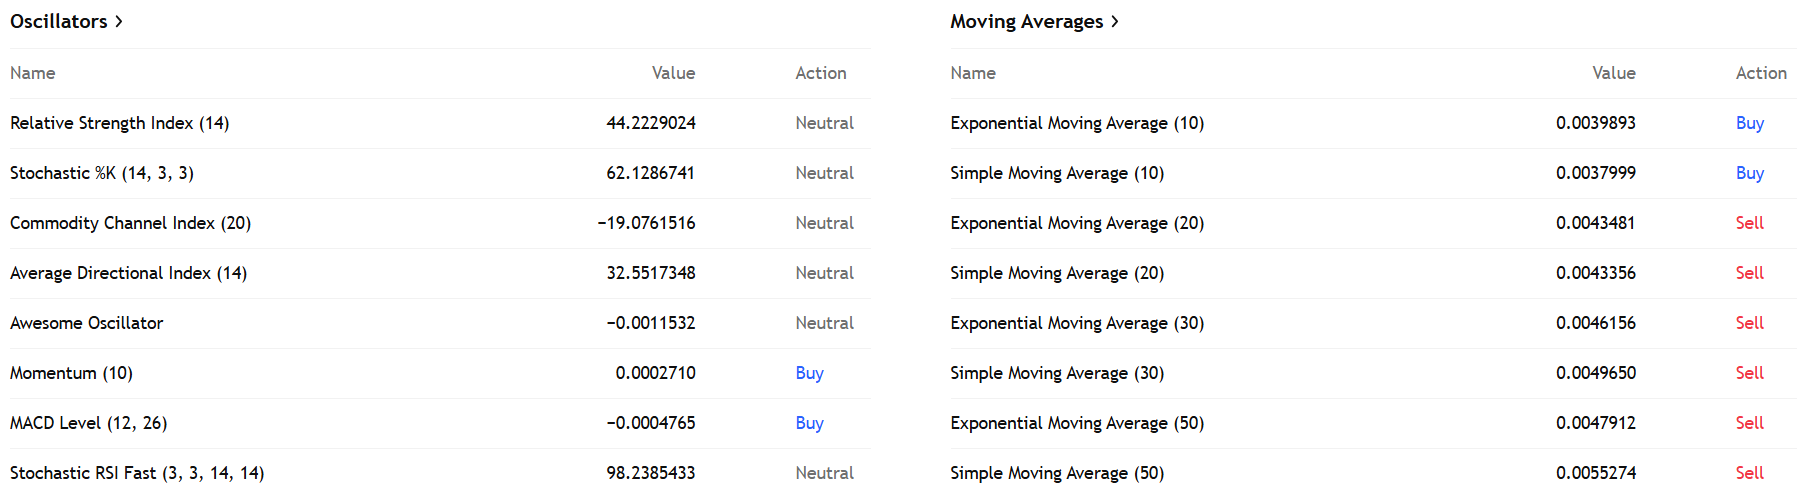1797x497 pixels.
Task: Select Stochastic RSI Fast indicator name
Action: click(x=137, y=473)
